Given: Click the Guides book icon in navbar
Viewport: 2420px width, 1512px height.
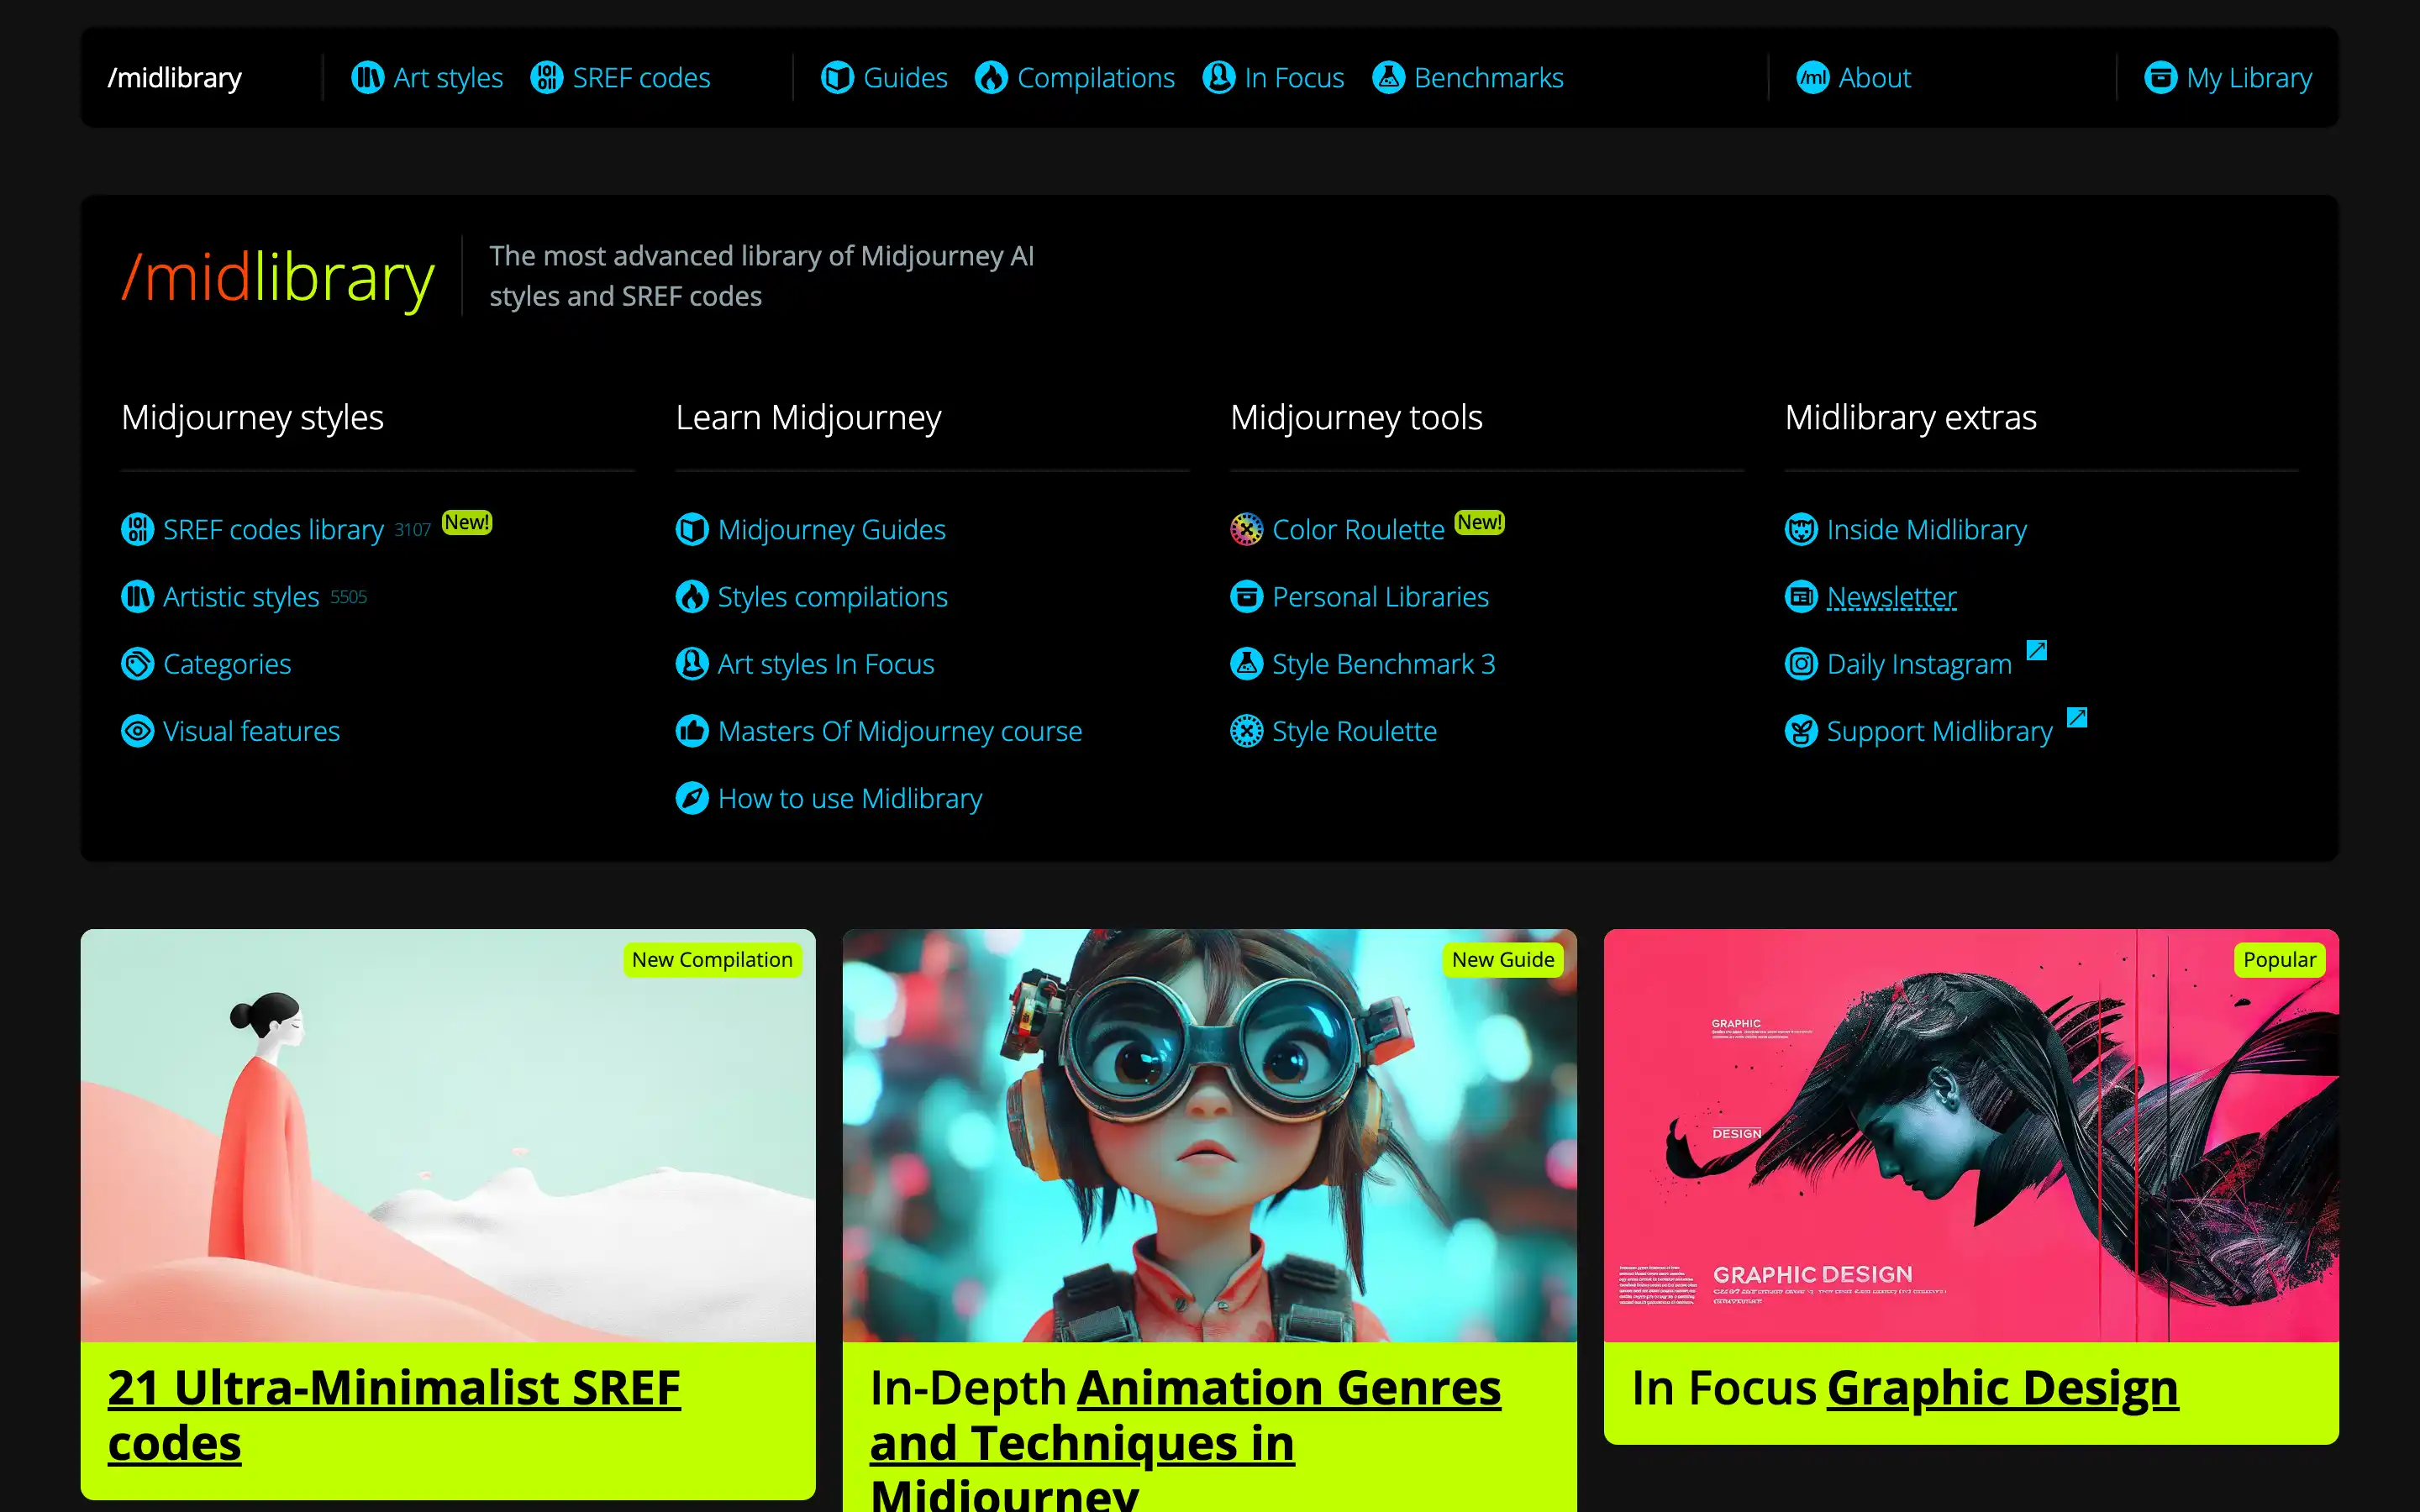Looking at the screenshot, I should coord(837,77).
